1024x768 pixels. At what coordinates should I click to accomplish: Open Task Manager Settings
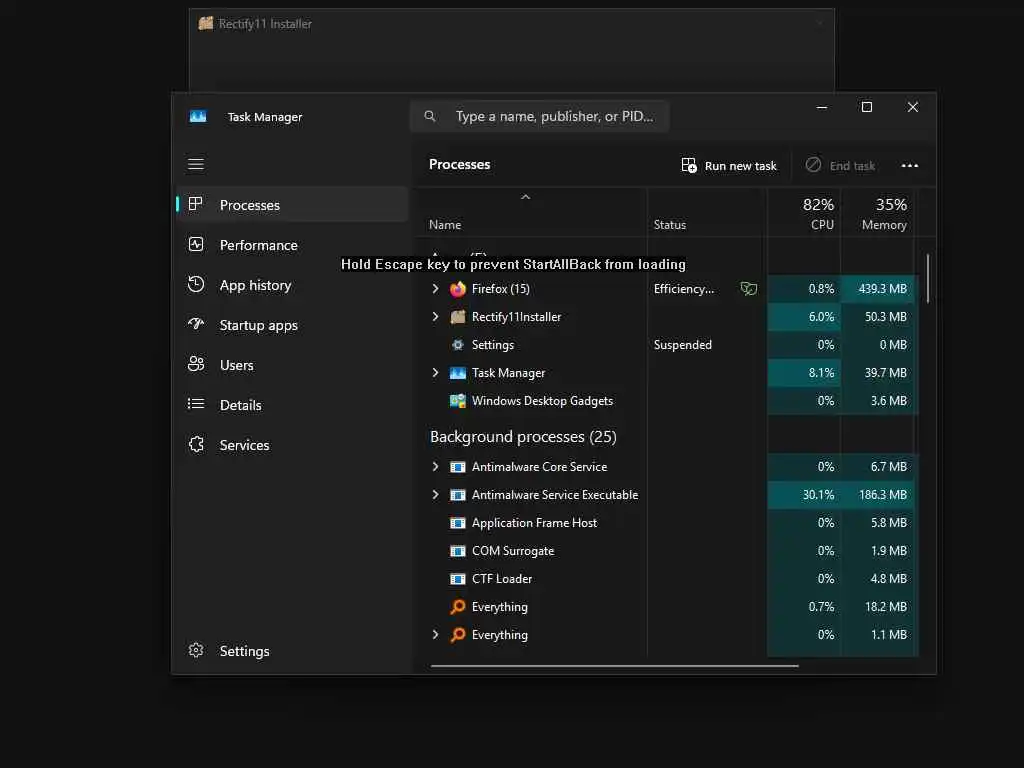(x=293, y=650)
